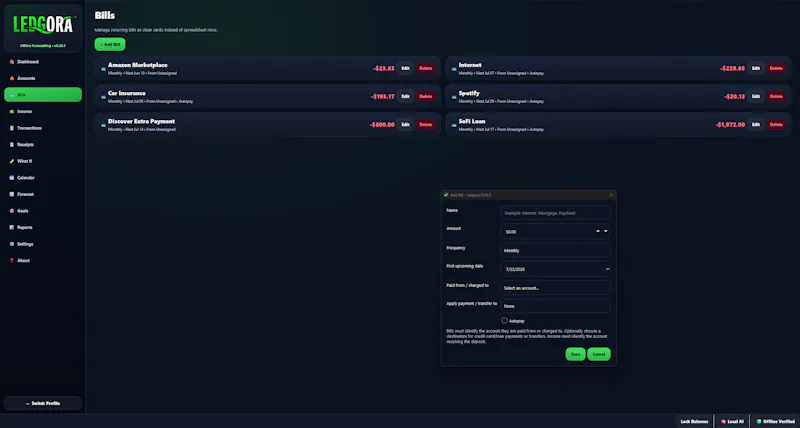Click the Spotify bill card icon
This screenshot has width=800, height=428.
tap(454, 96)
